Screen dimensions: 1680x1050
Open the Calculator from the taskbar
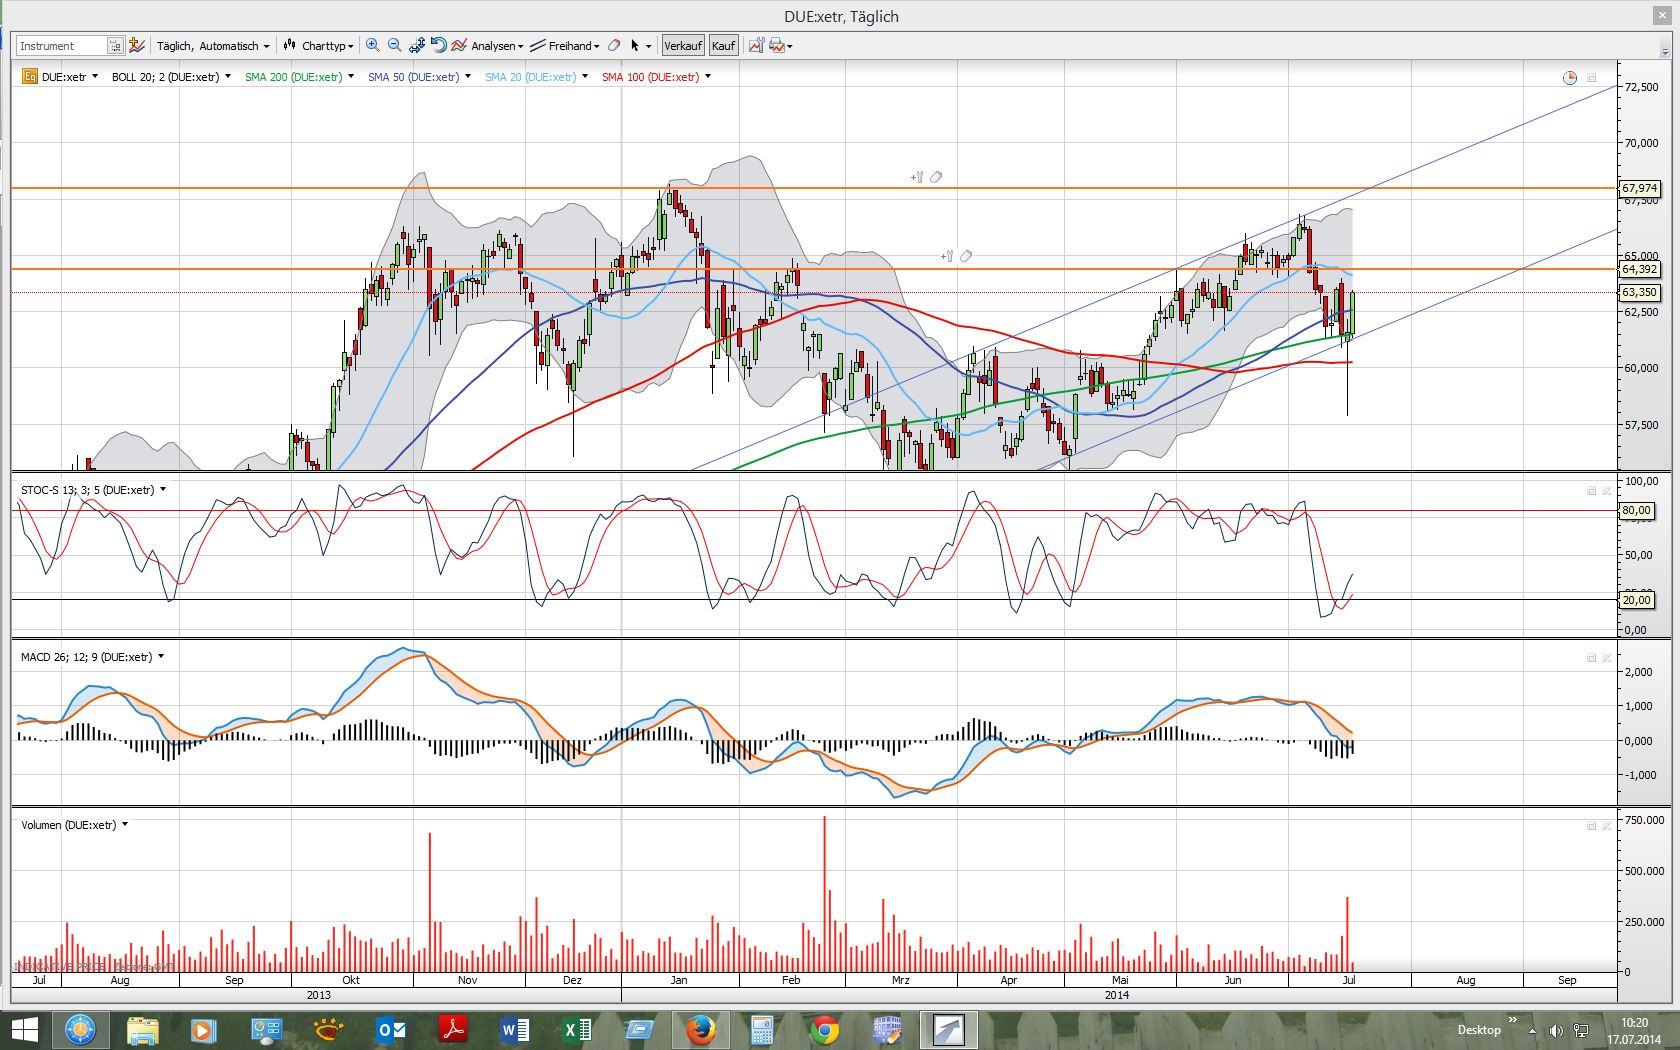point(762,1030)
